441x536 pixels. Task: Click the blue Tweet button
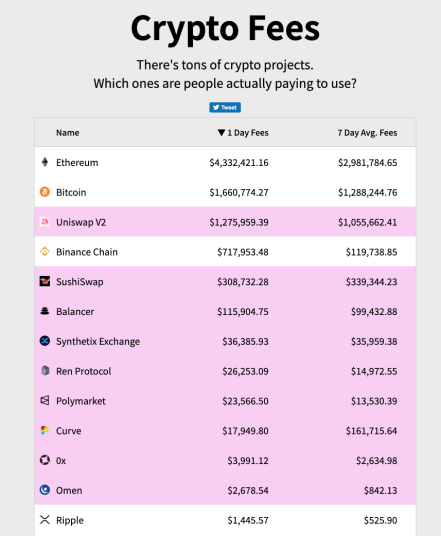(x=225, y=107)
